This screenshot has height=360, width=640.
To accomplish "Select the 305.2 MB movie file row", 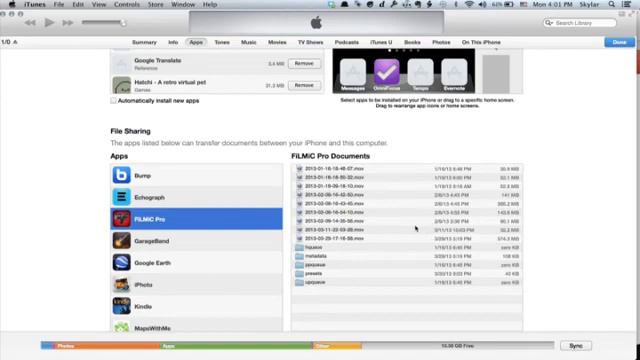I will (407, 204).
